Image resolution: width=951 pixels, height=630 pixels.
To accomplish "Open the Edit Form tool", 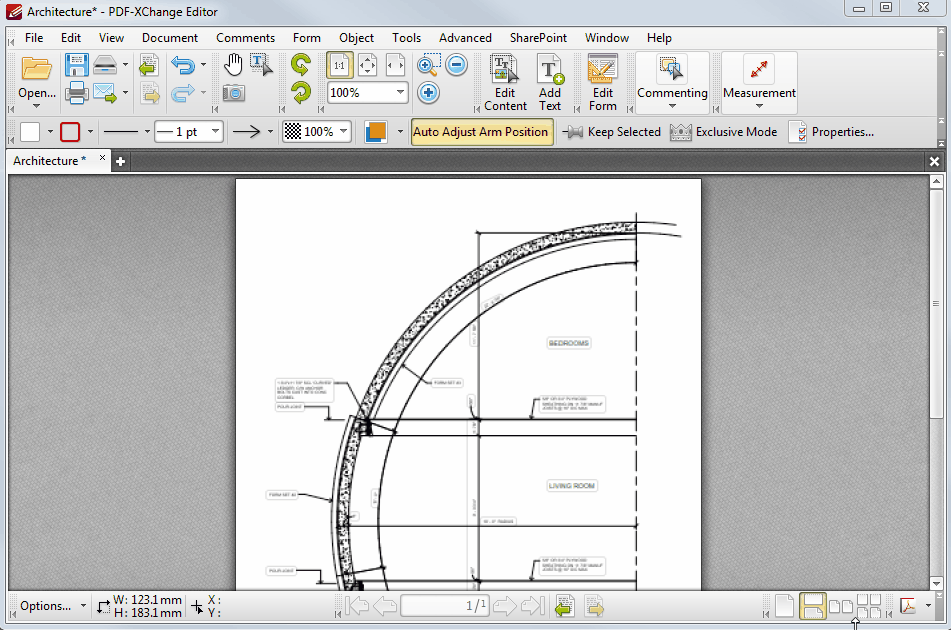I will point(601,80).
